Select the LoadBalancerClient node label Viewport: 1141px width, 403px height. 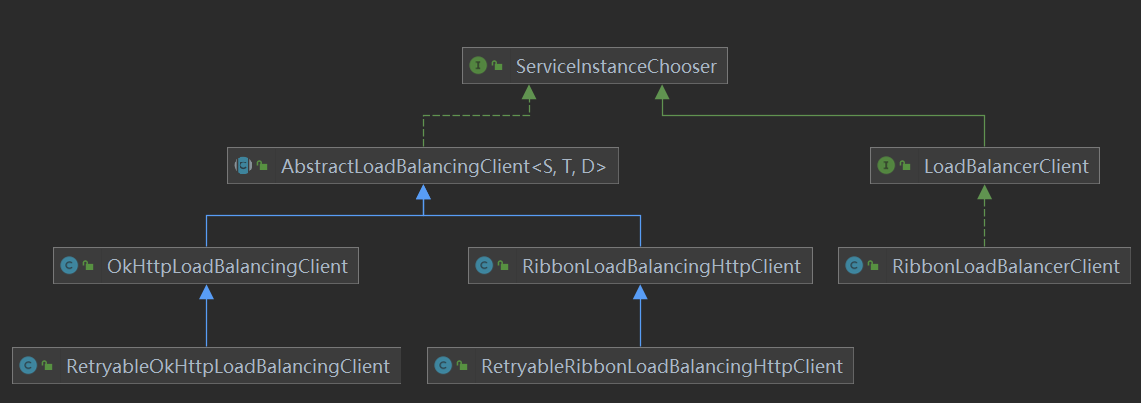[1006, 167]
